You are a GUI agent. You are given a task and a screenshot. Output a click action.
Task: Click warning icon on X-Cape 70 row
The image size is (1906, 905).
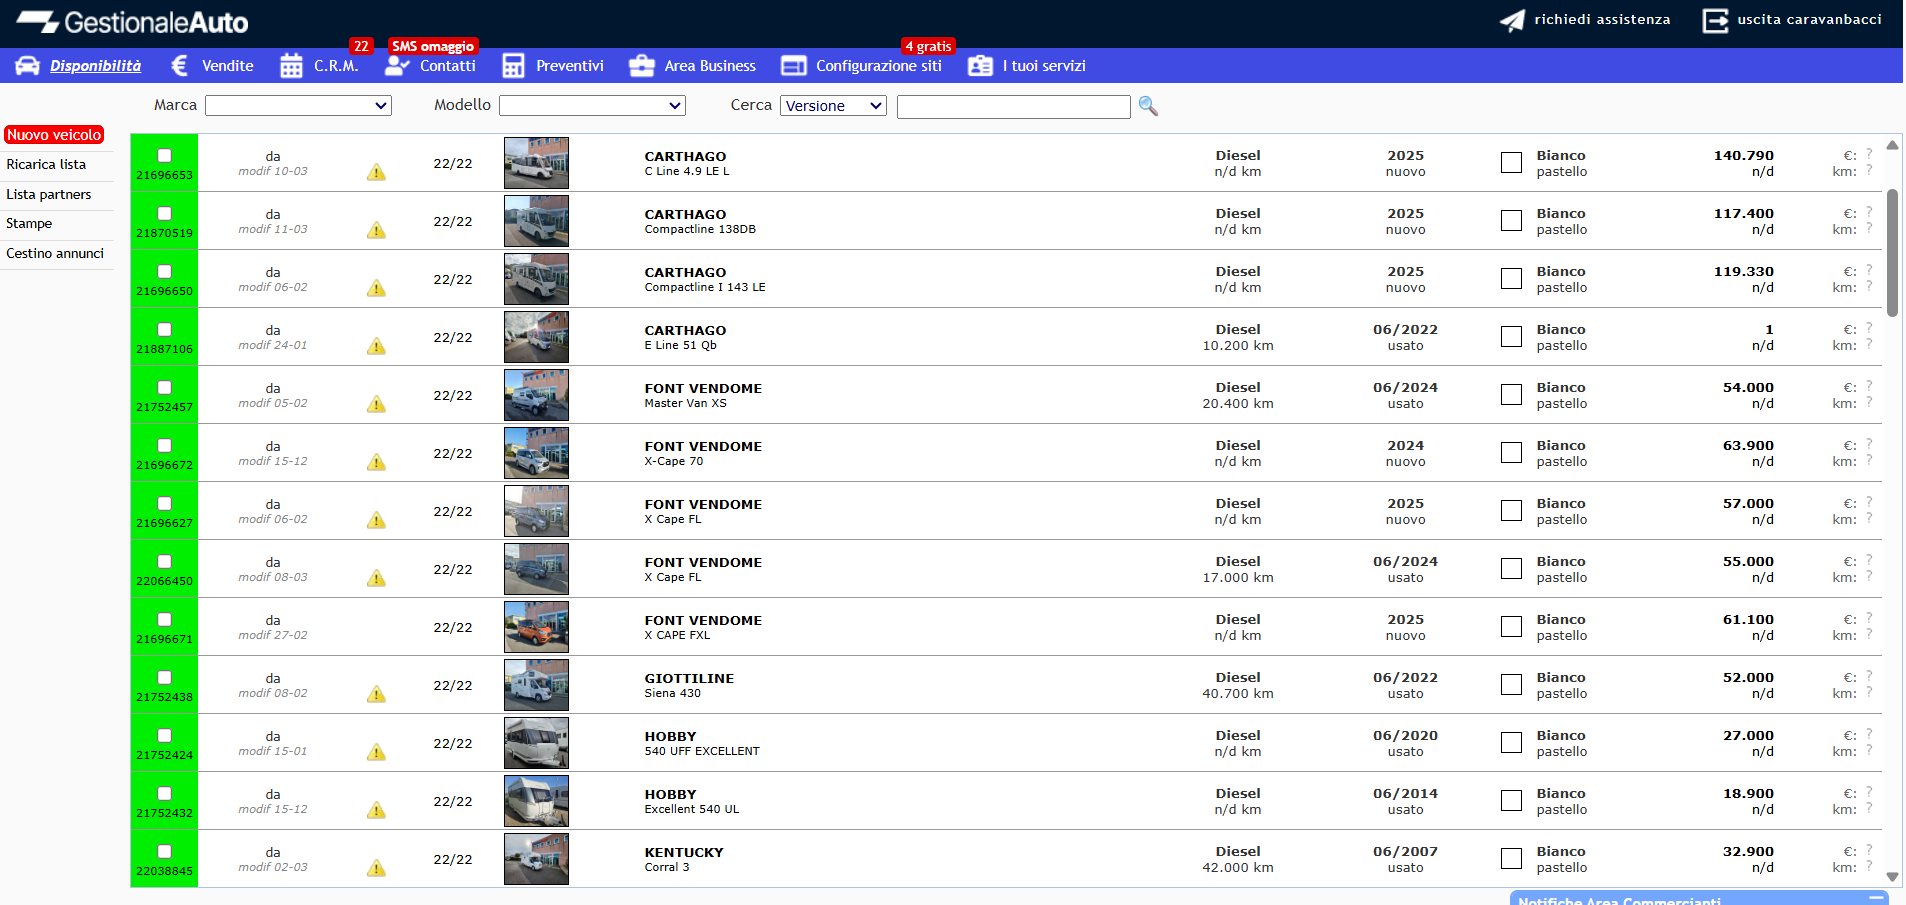(x=376, y=462)
